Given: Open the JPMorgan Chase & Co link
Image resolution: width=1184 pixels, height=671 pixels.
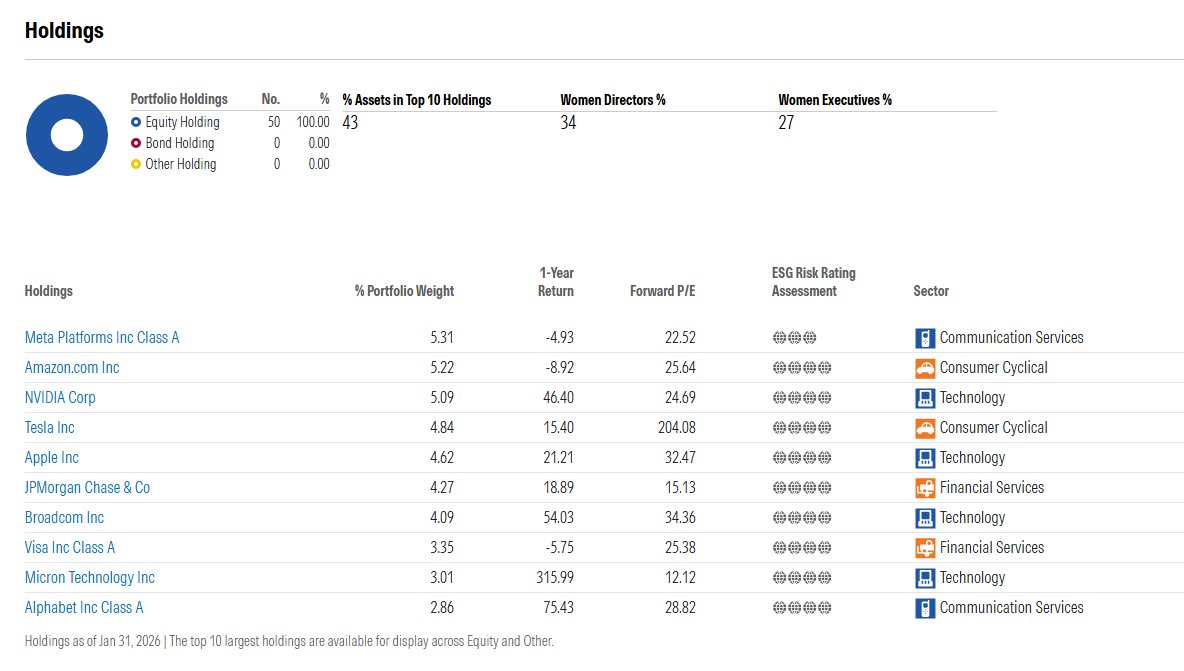Looking at the screenshot, I should tap(87, 488).
